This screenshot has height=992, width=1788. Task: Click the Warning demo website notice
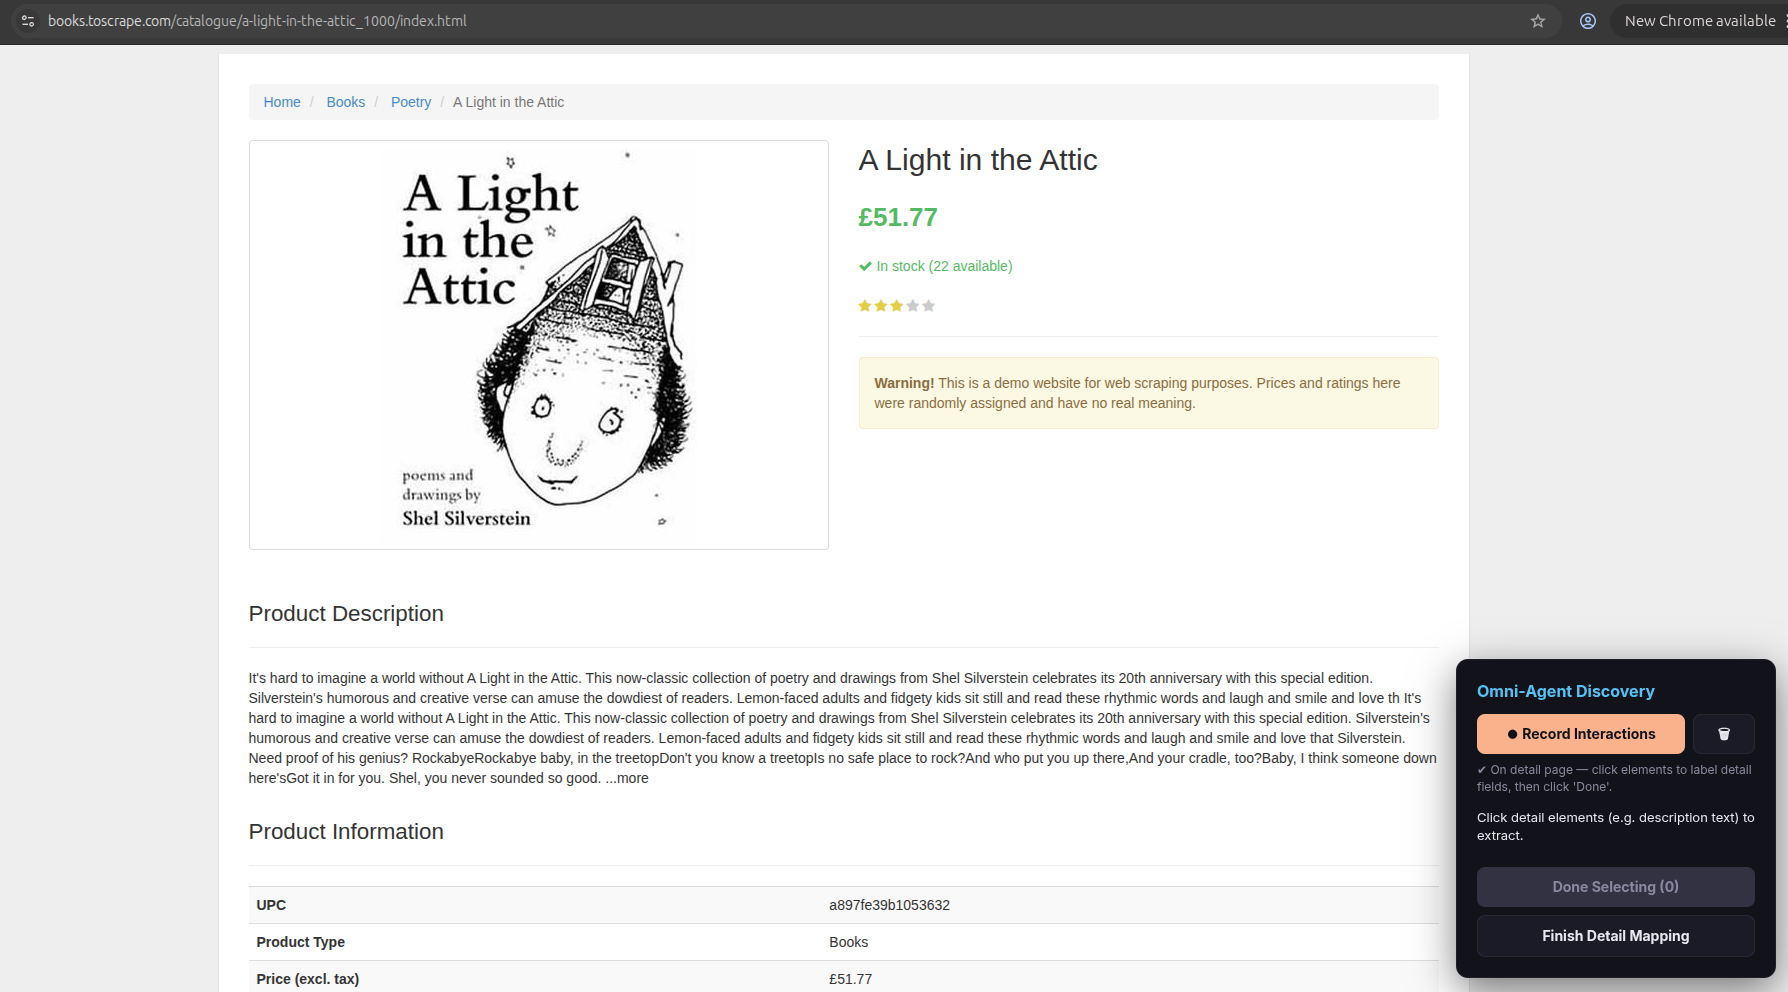click(1149, 393)
